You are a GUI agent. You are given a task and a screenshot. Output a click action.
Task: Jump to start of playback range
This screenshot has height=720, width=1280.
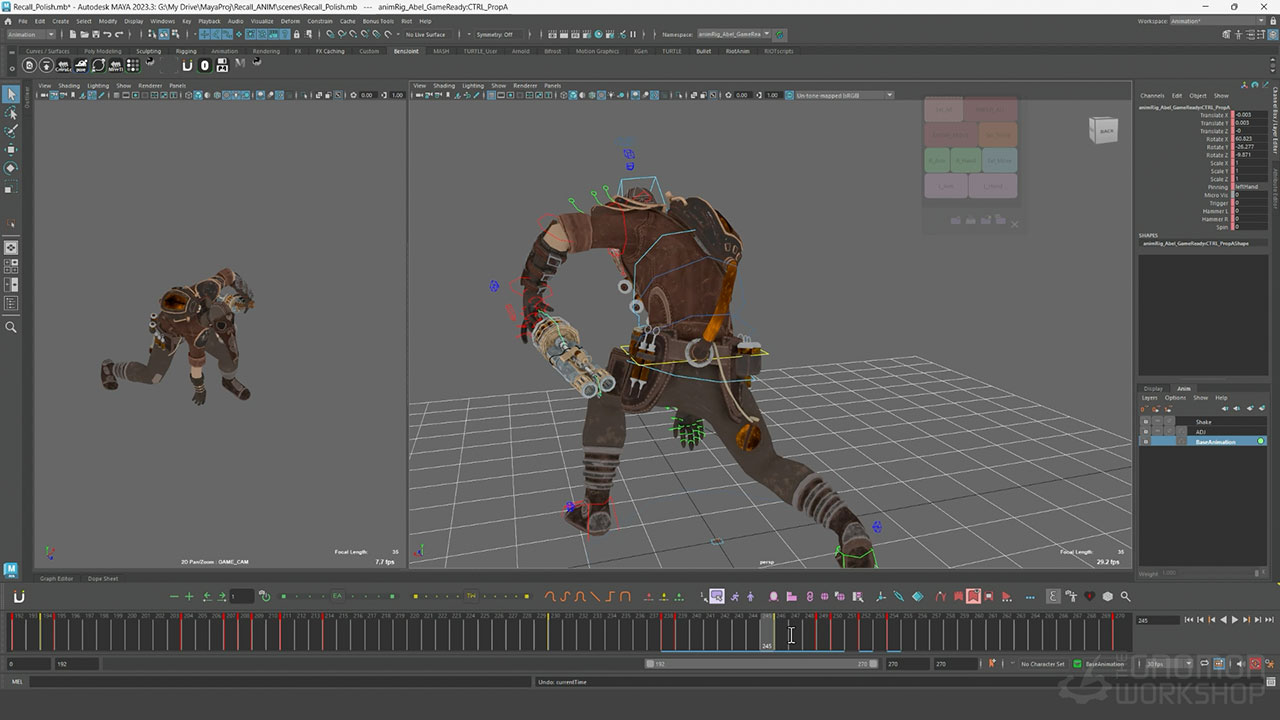pyautogui.click(x=1189, y=620)
